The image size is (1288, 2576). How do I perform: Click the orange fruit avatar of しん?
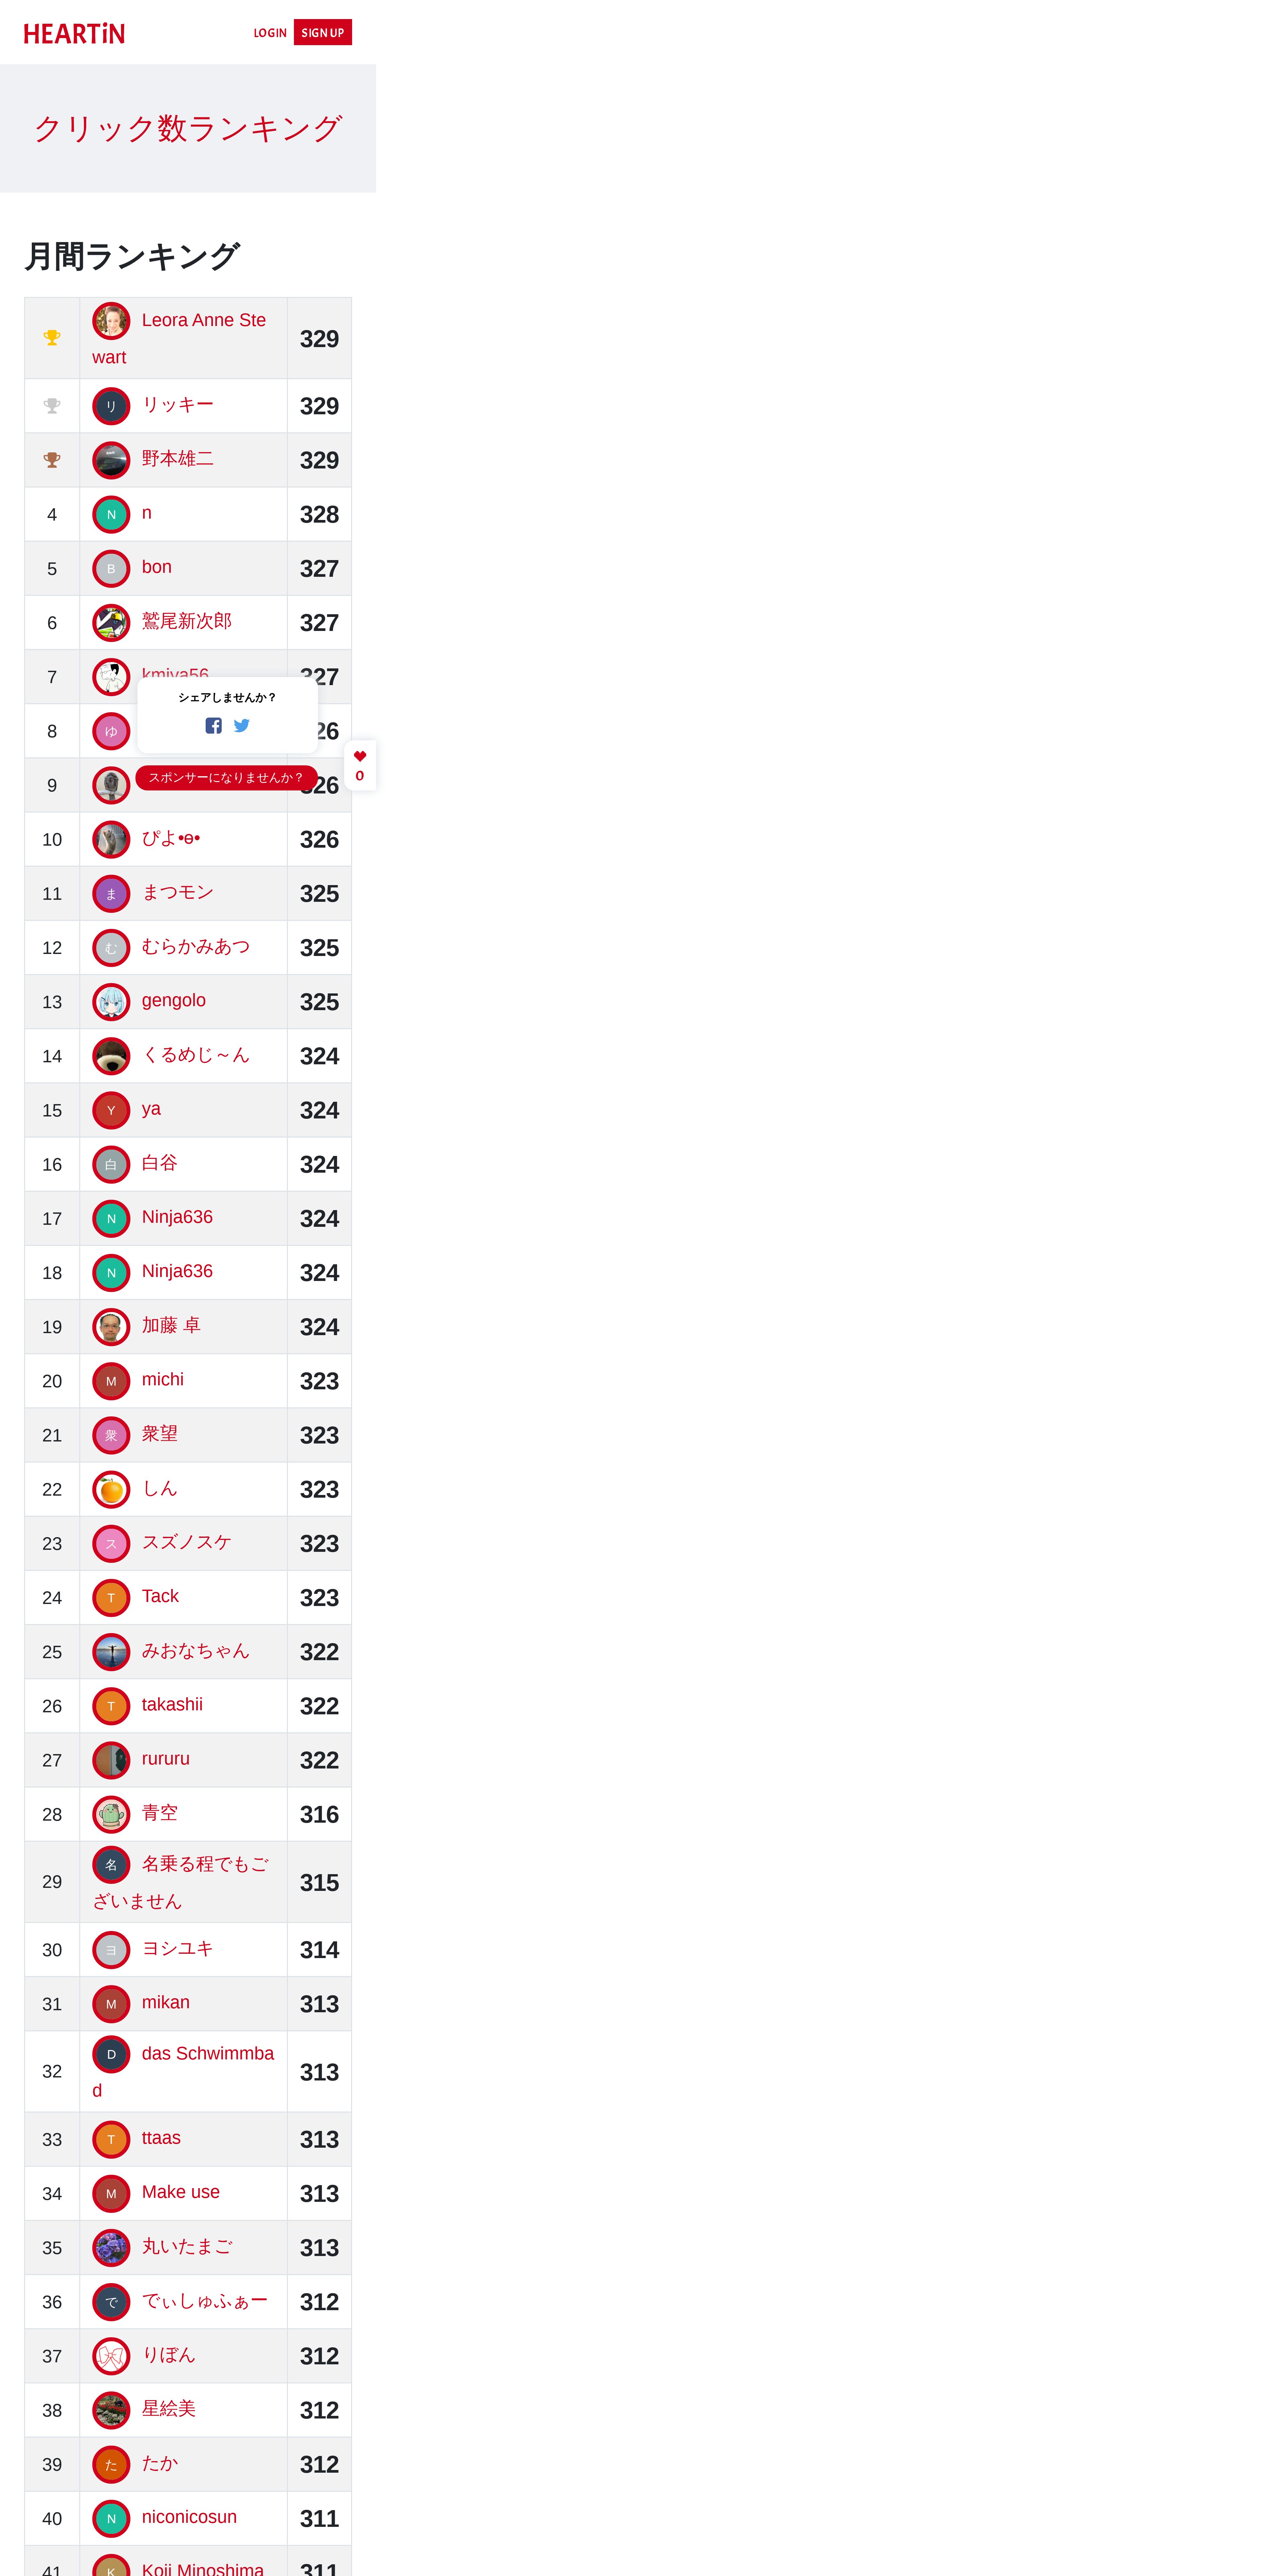pyautogui.click(x=111, y=1490)
